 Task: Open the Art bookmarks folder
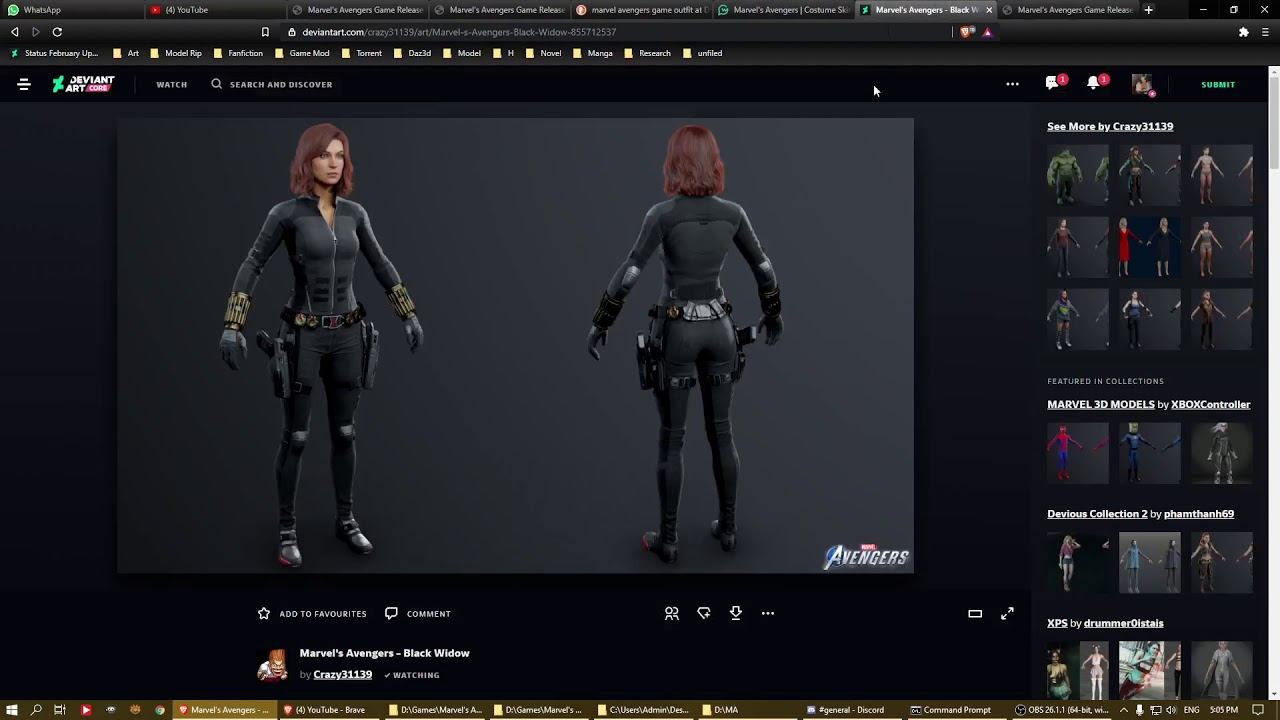(126, 53)
